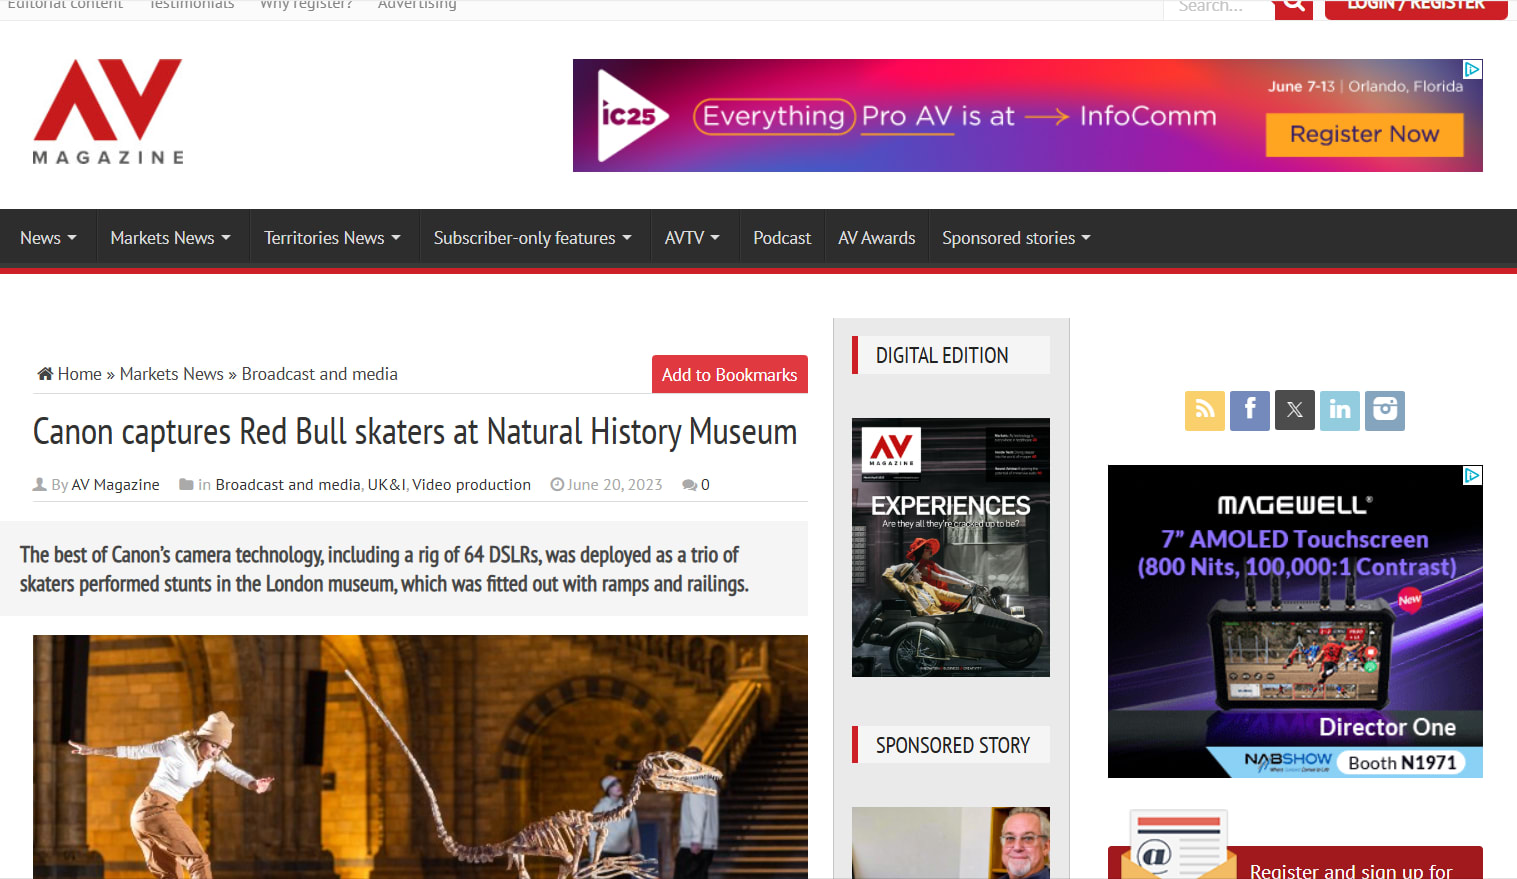Click the Add to Bookmarks button
This screenshot has width=1517, height=879.
point(729,375)
